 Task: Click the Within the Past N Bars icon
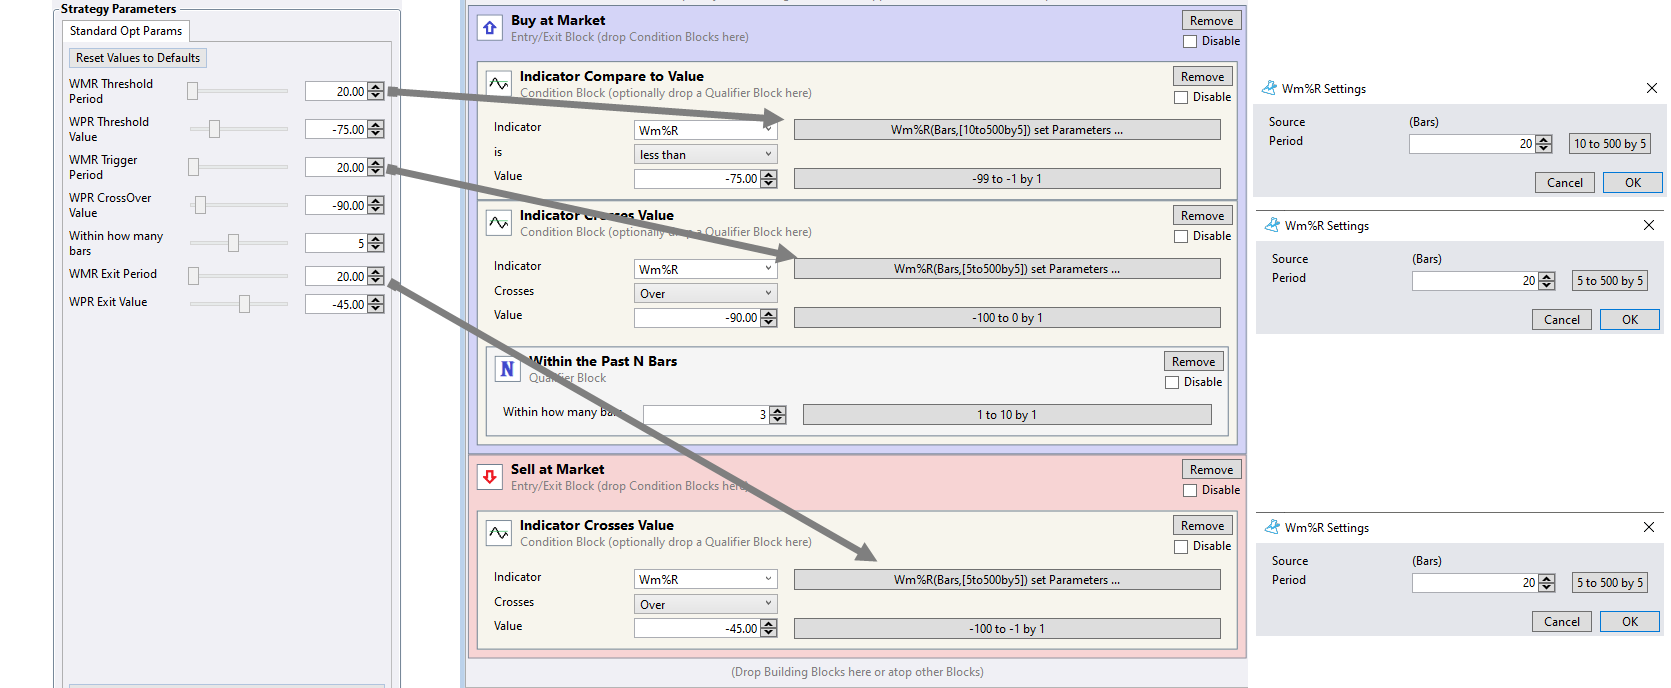(508, 369)
